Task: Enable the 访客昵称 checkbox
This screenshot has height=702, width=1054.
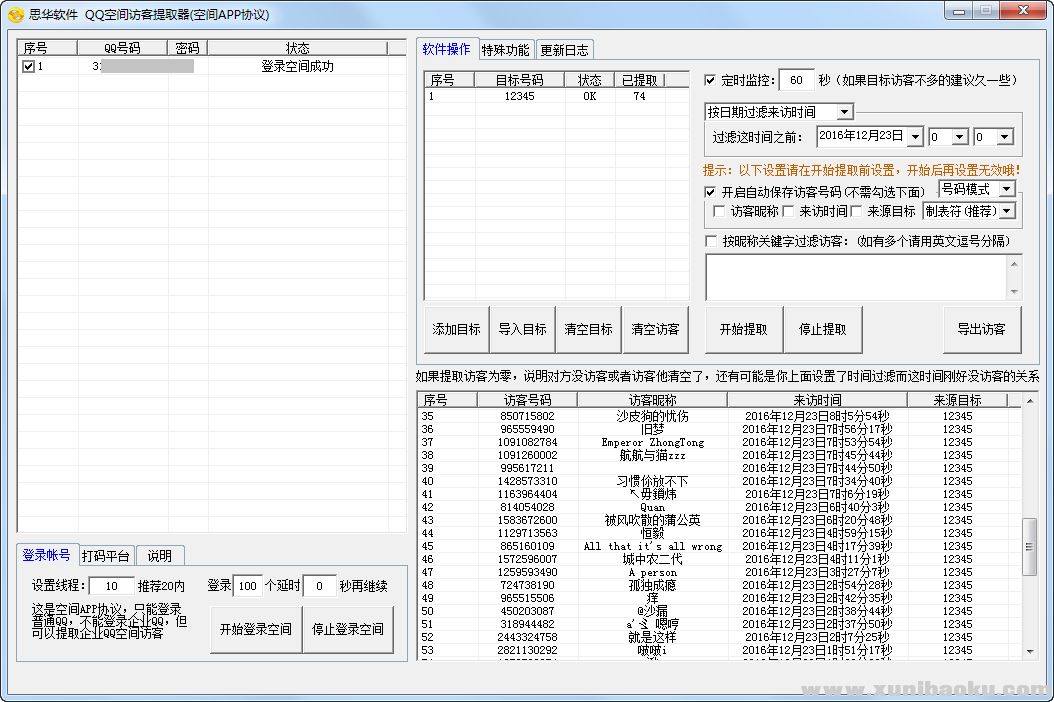Action: point(719,211)
